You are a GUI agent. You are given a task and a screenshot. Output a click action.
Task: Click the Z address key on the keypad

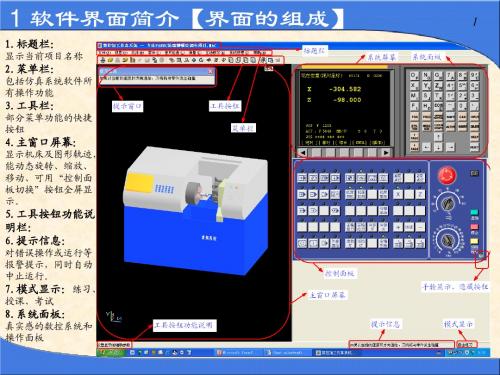click(x=438, y=86)
